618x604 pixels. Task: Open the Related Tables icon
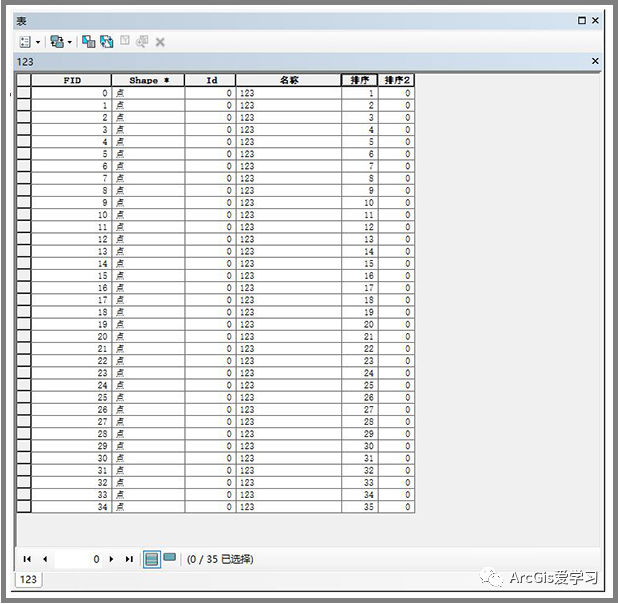[57, 42]
